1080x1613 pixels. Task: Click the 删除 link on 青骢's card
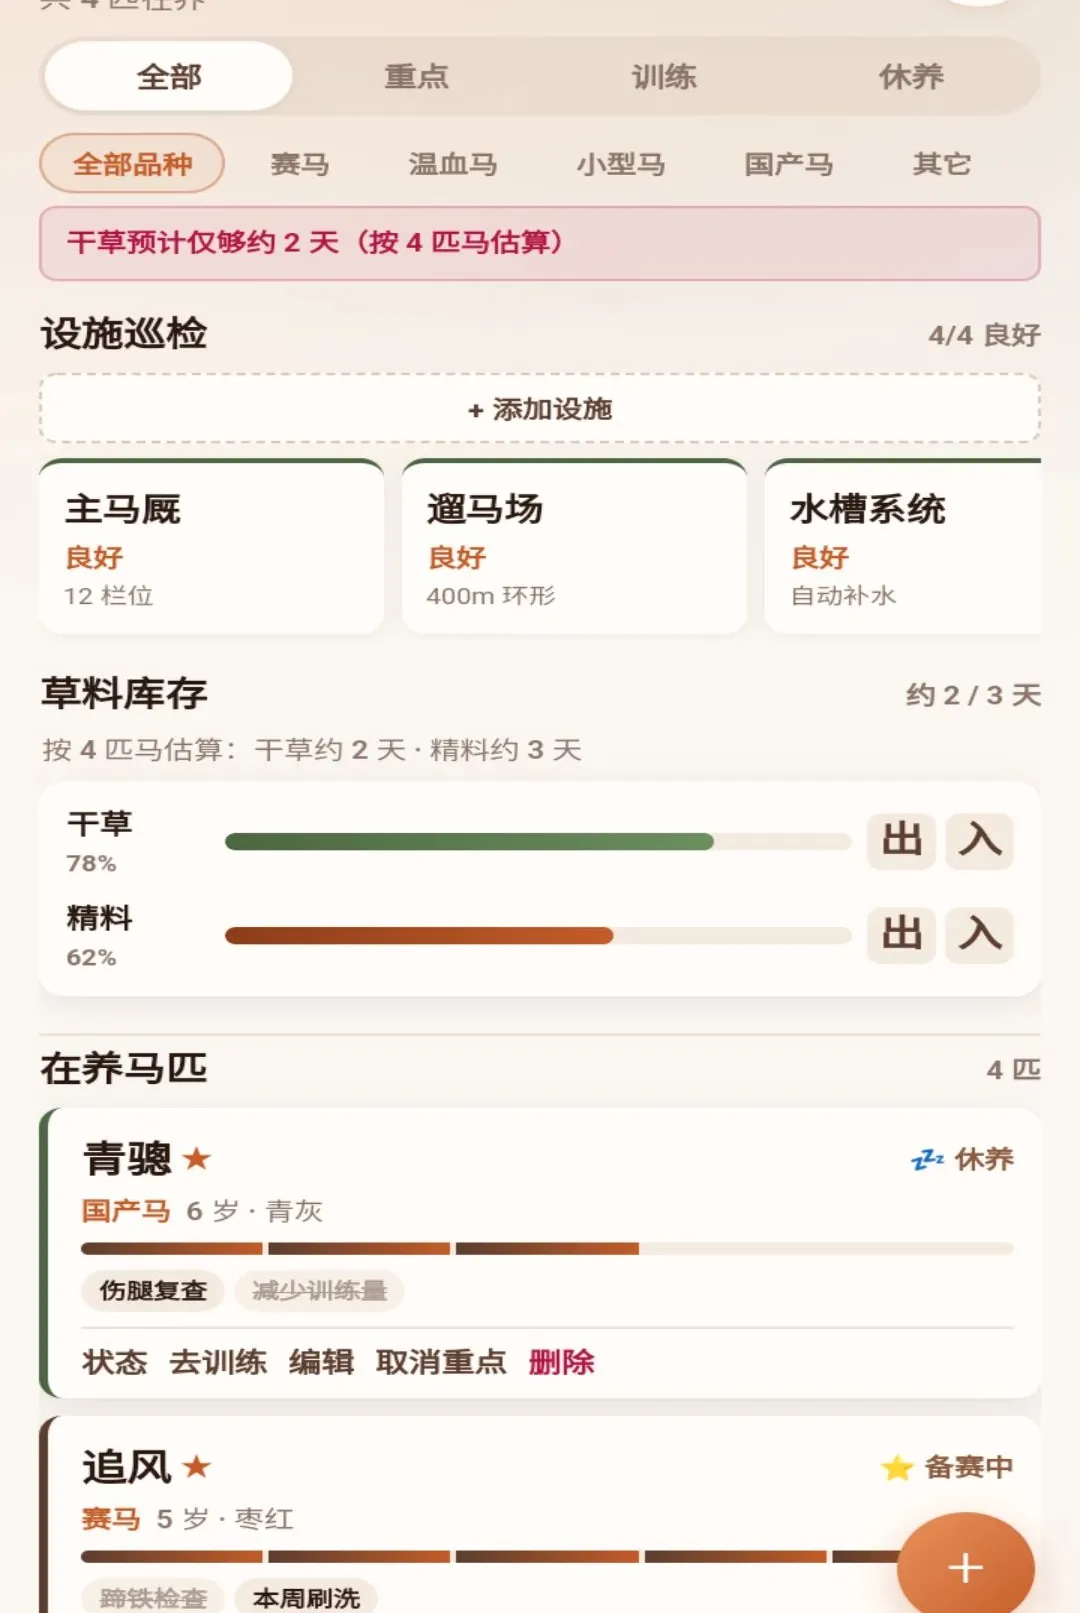click(x=561, y=1362)
